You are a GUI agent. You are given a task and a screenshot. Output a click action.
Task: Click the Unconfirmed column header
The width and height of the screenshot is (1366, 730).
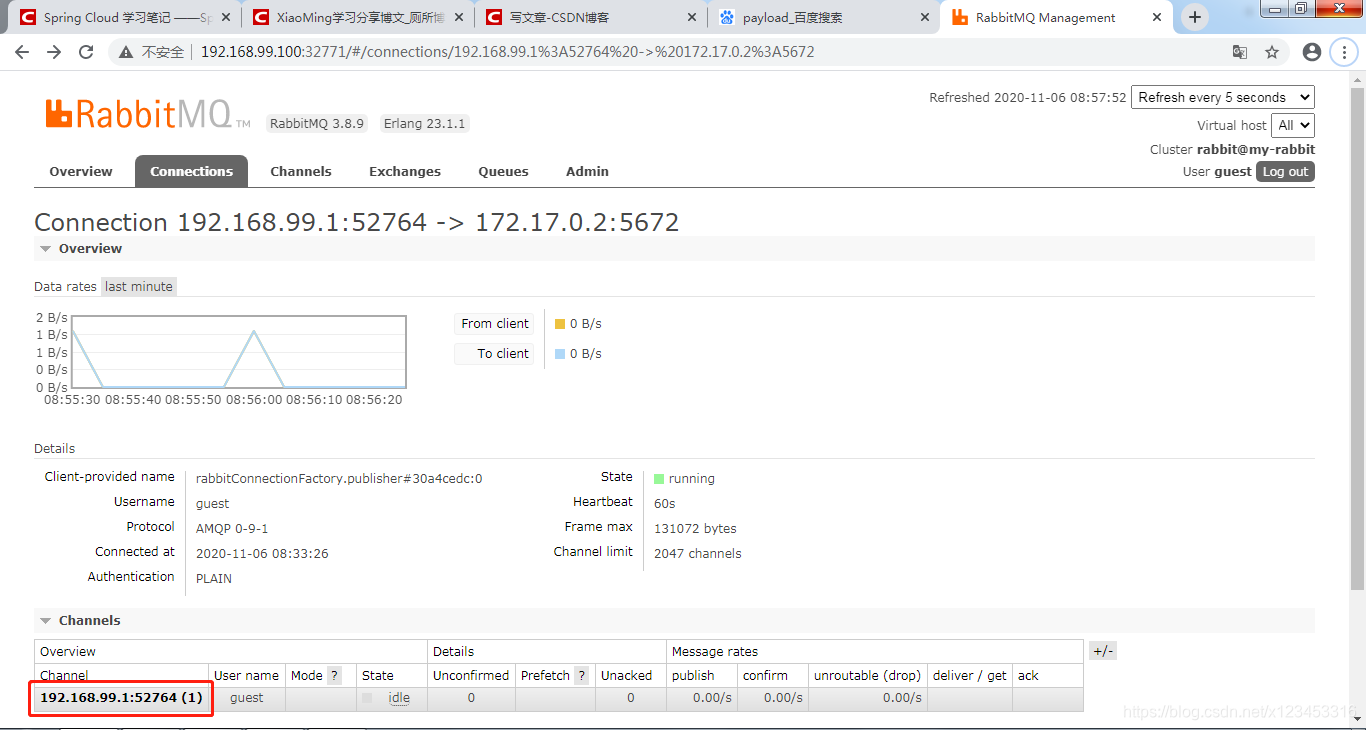(x=471, y=675)
